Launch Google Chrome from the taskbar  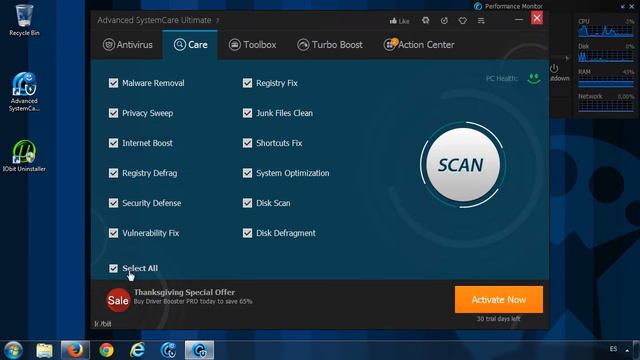tap(107, 350)
